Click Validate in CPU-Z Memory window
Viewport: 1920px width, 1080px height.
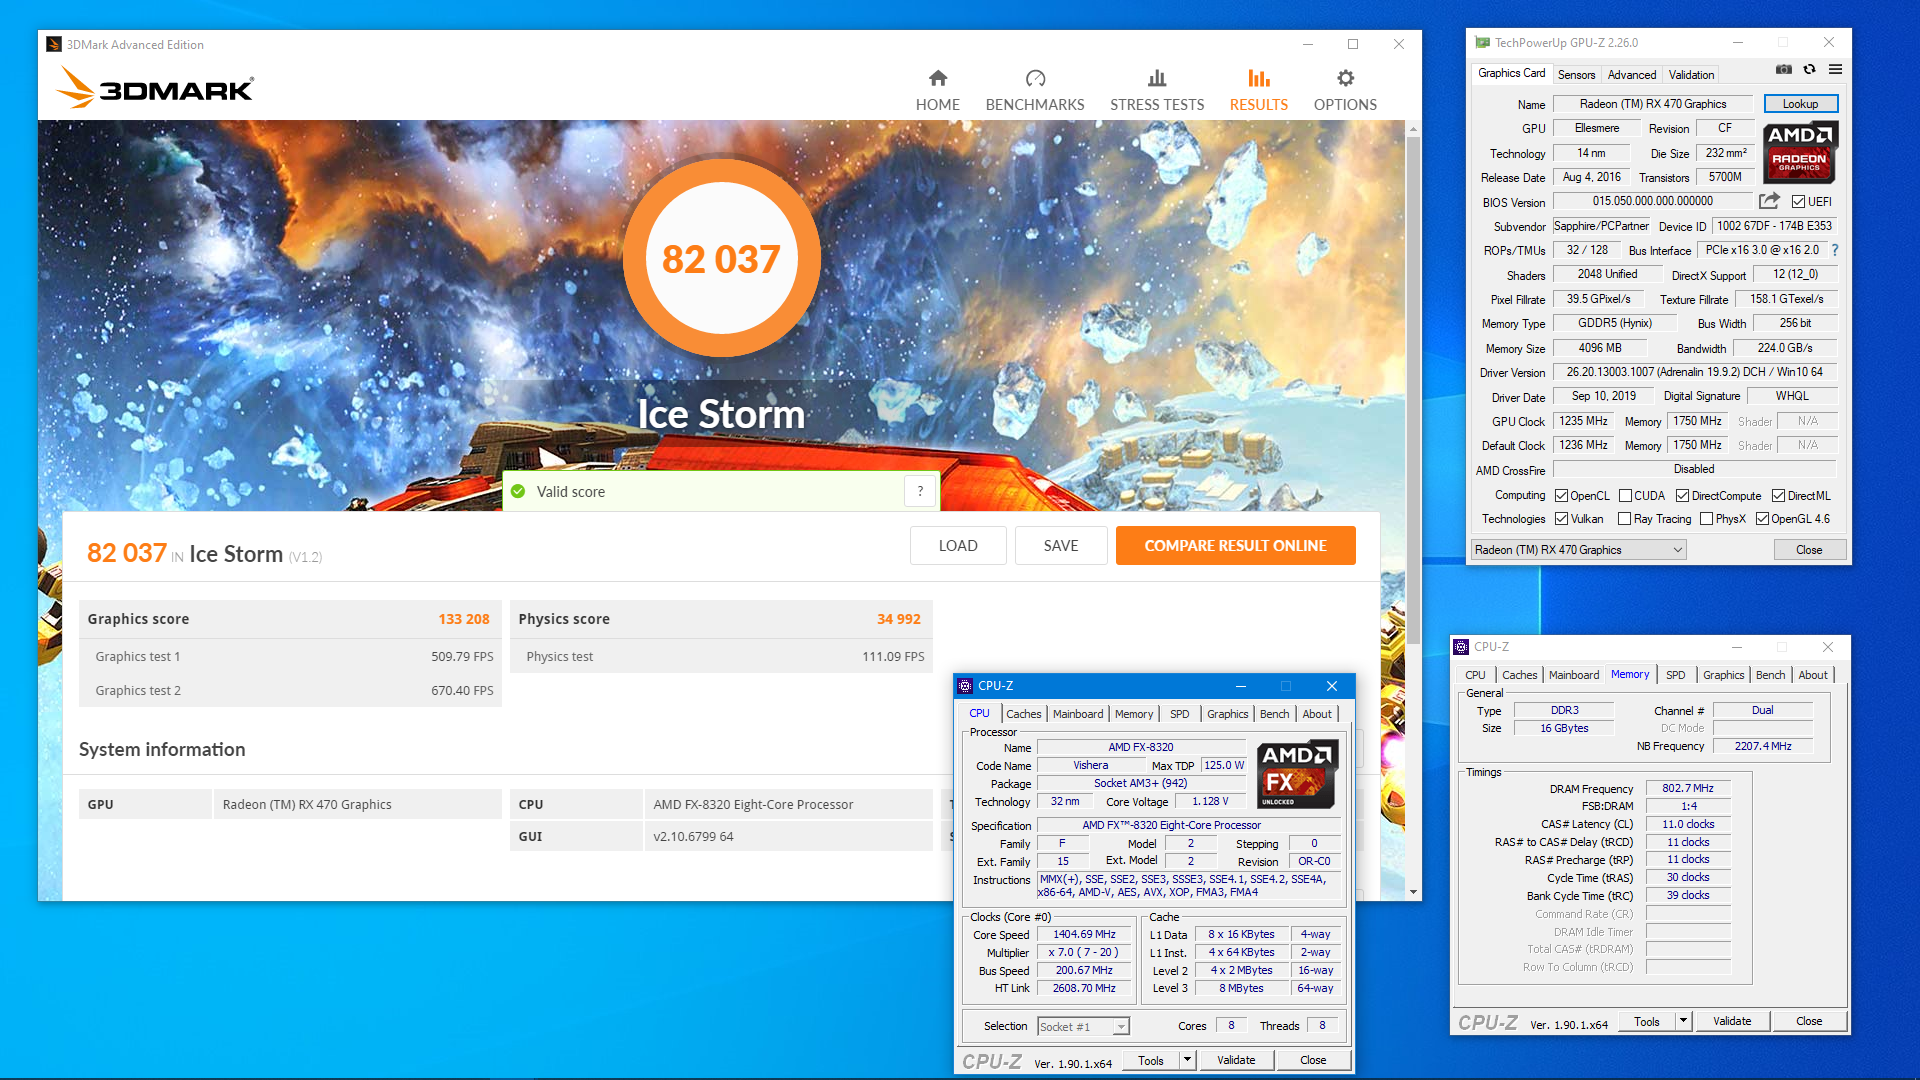(x=1732, y=1021)
